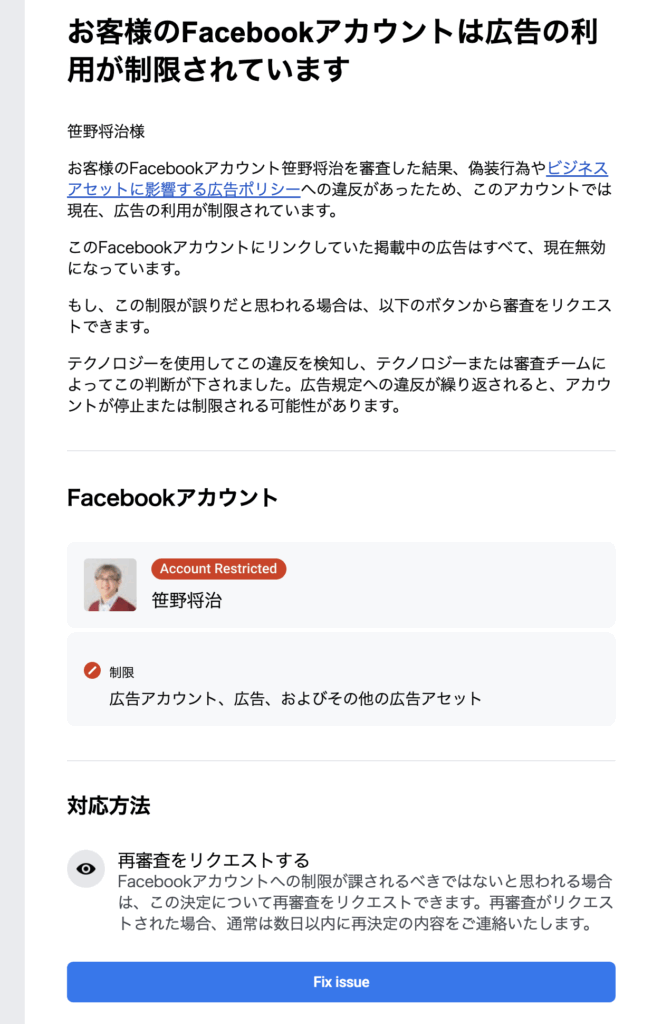Click the Facebookアカウント section heading
This screenshot has width=652, height=1024.
click(172, 497)
